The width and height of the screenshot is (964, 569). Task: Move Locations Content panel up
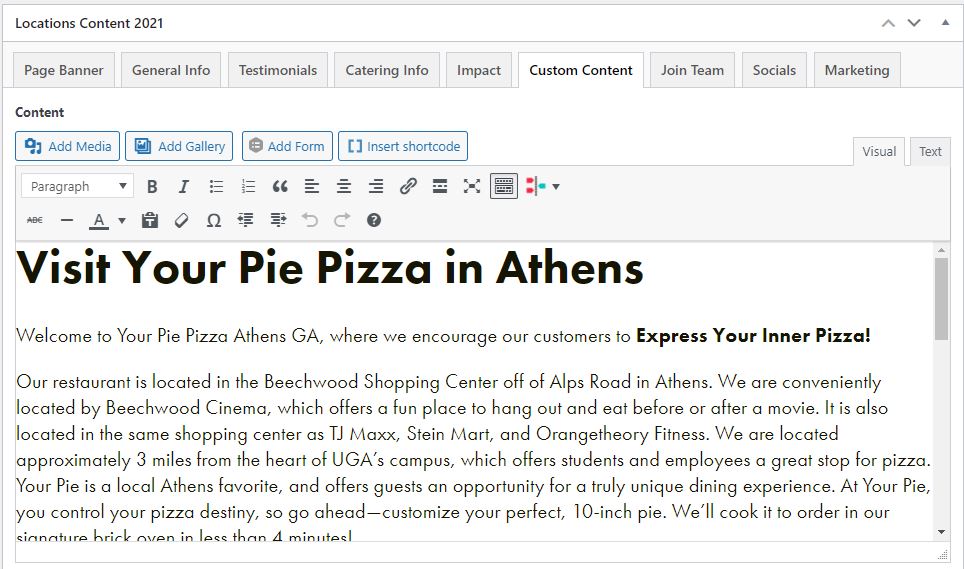[x=888, y=23]
